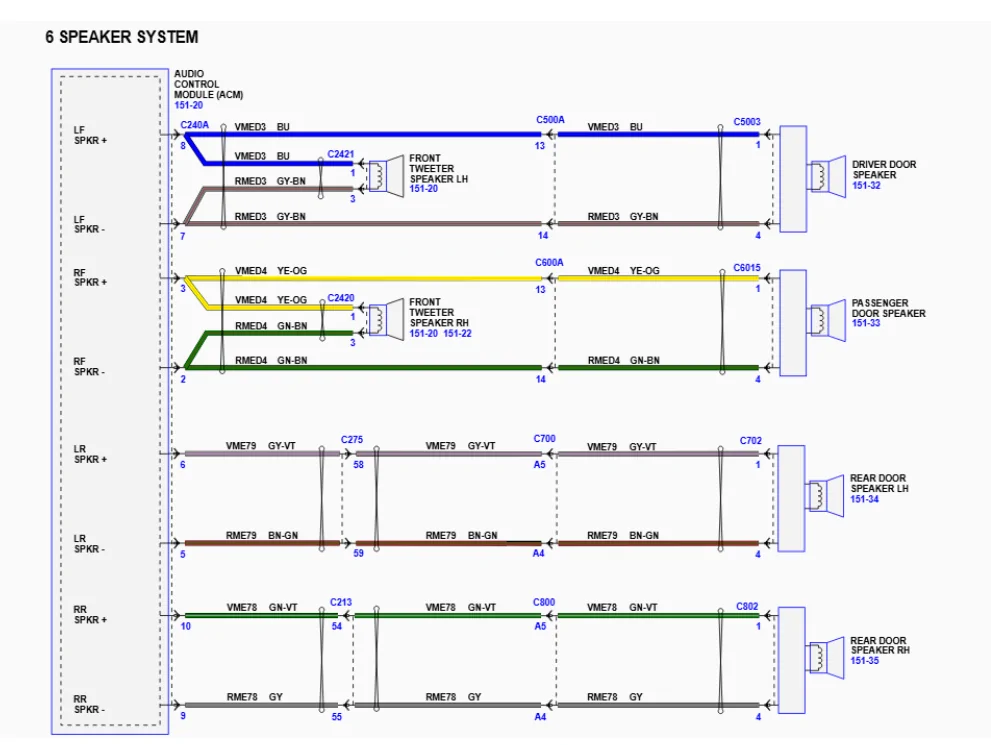Click the RR SPKR + terminal label
This screenshot has height=745, width=991.
90,615
